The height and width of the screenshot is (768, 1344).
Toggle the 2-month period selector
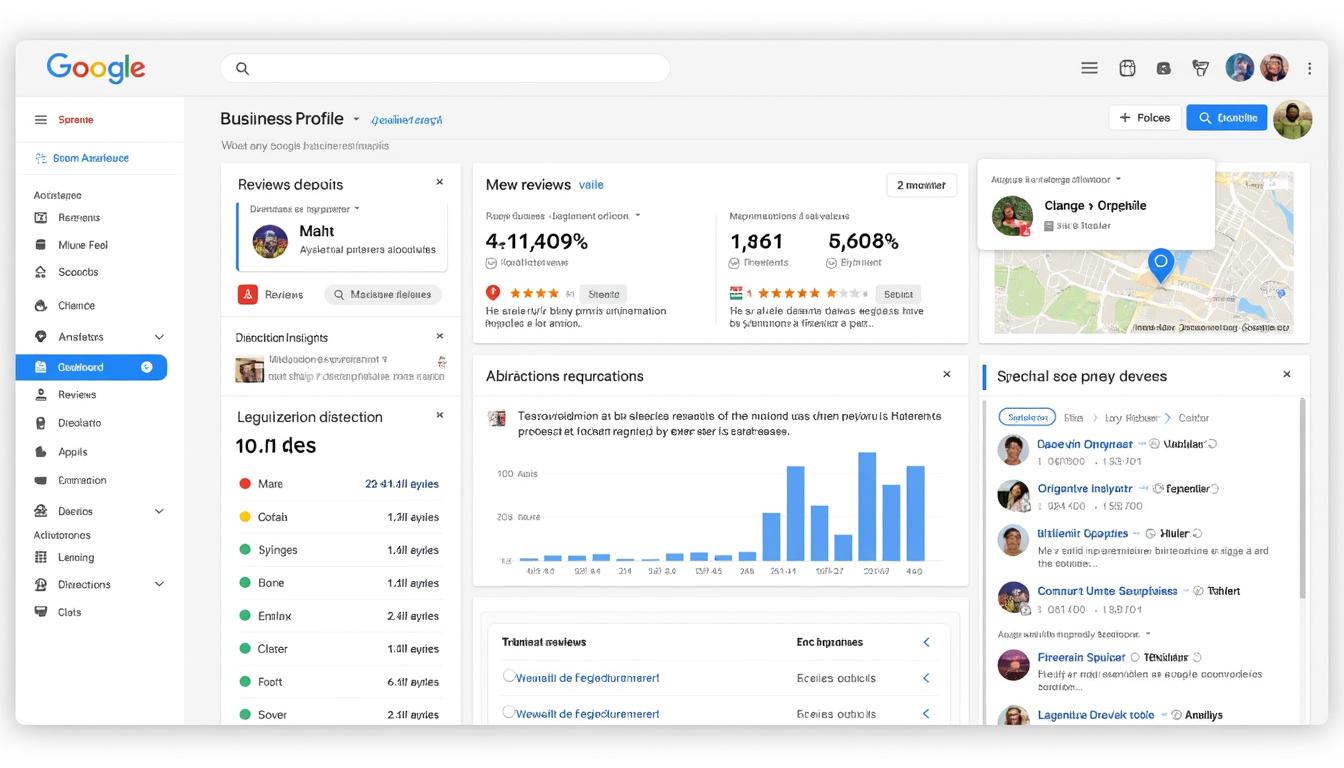920,184
